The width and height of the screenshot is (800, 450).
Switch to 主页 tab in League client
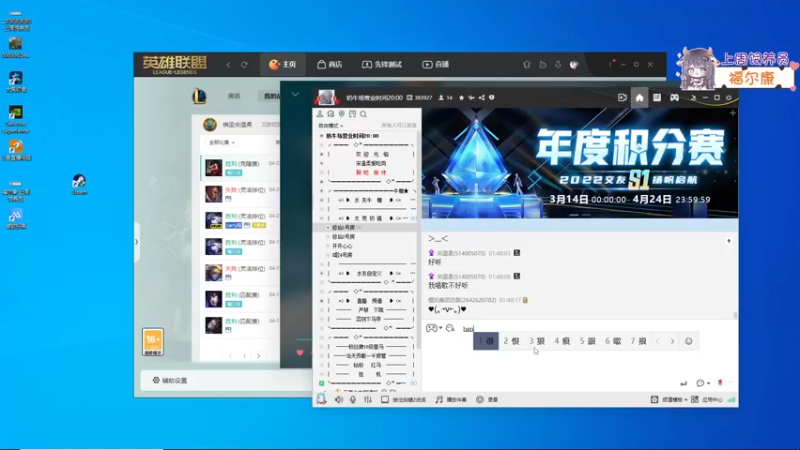(283, 64)
